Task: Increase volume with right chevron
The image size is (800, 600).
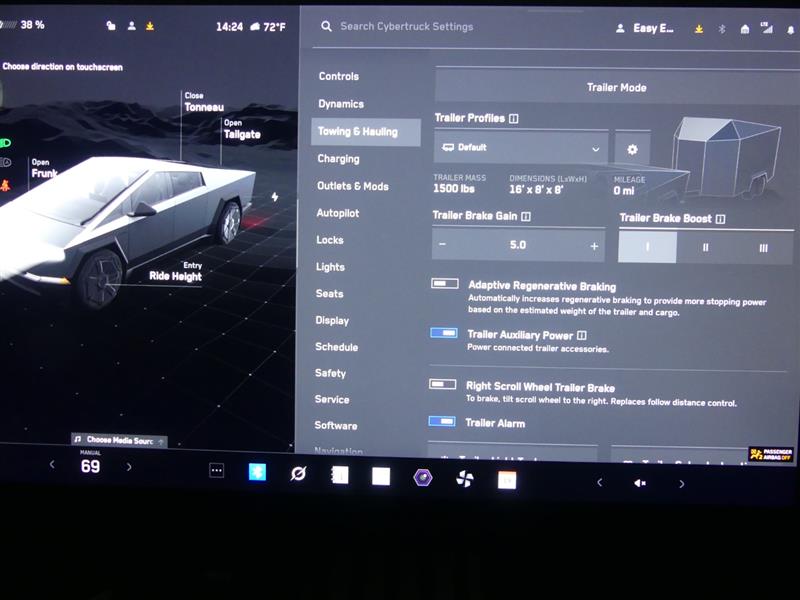Action: tap(682, 484)
